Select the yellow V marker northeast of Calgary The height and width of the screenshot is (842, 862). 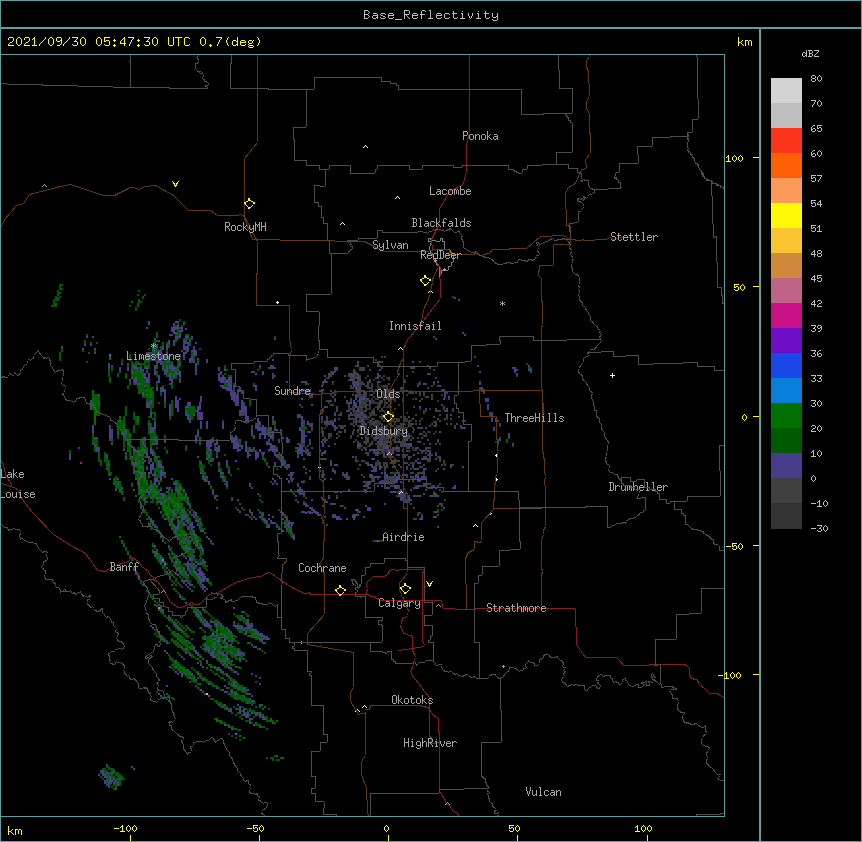coord(429,584)
